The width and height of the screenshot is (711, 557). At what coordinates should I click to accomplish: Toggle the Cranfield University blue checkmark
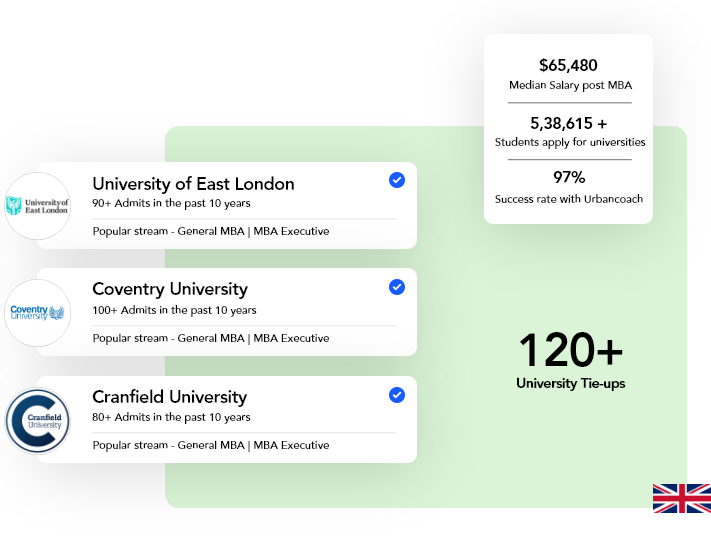pyautogui.click(x=397, y=394)
